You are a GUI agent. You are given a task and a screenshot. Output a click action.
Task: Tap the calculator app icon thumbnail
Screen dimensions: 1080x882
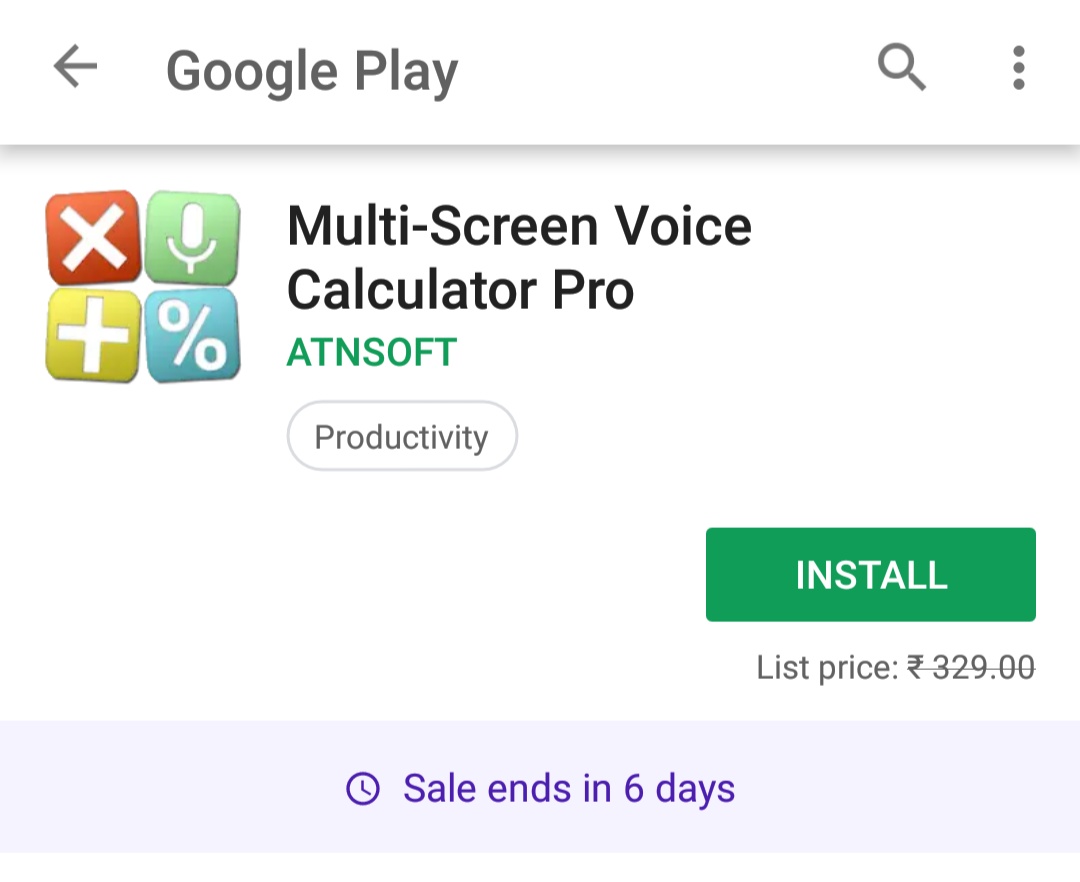143,286
